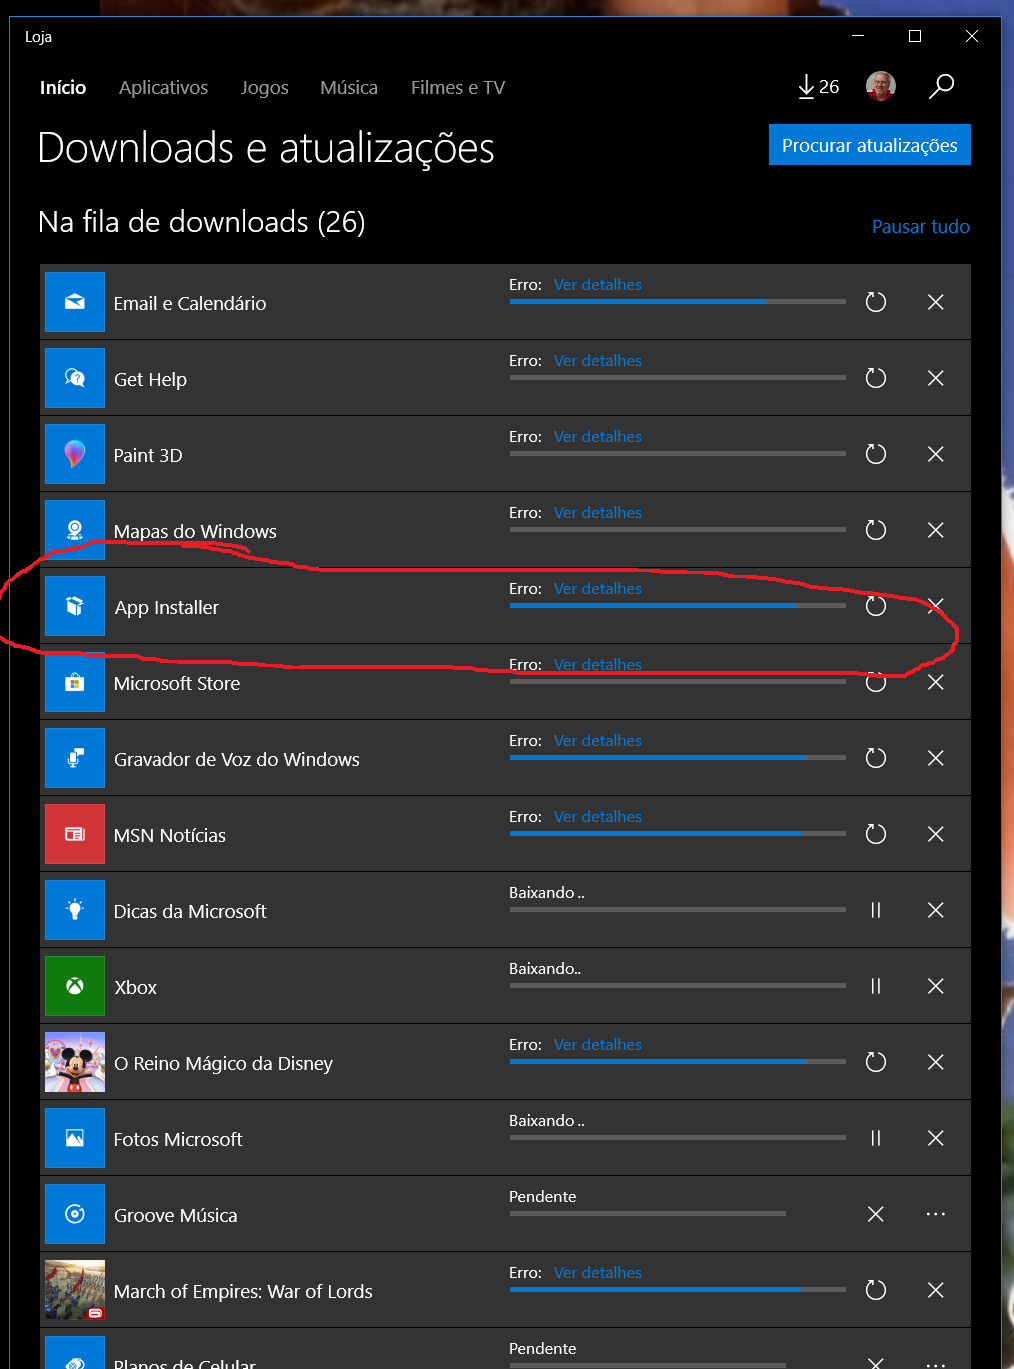Screen dimensions: 1014x1369
Task: View error details for Mapas do Windows
Action: coord(598,513)
